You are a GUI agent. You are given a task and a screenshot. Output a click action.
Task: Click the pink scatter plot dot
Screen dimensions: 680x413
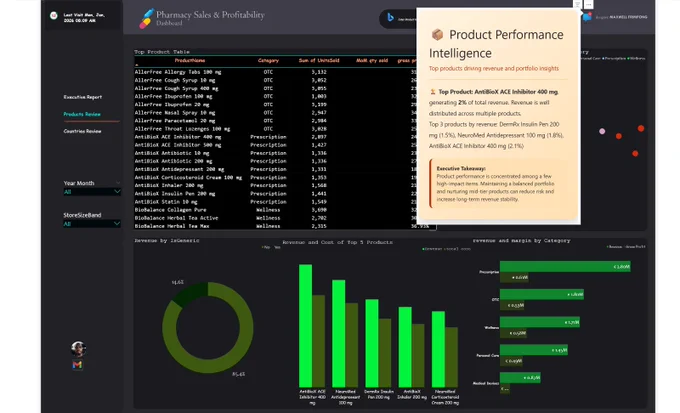pos(602,131)
